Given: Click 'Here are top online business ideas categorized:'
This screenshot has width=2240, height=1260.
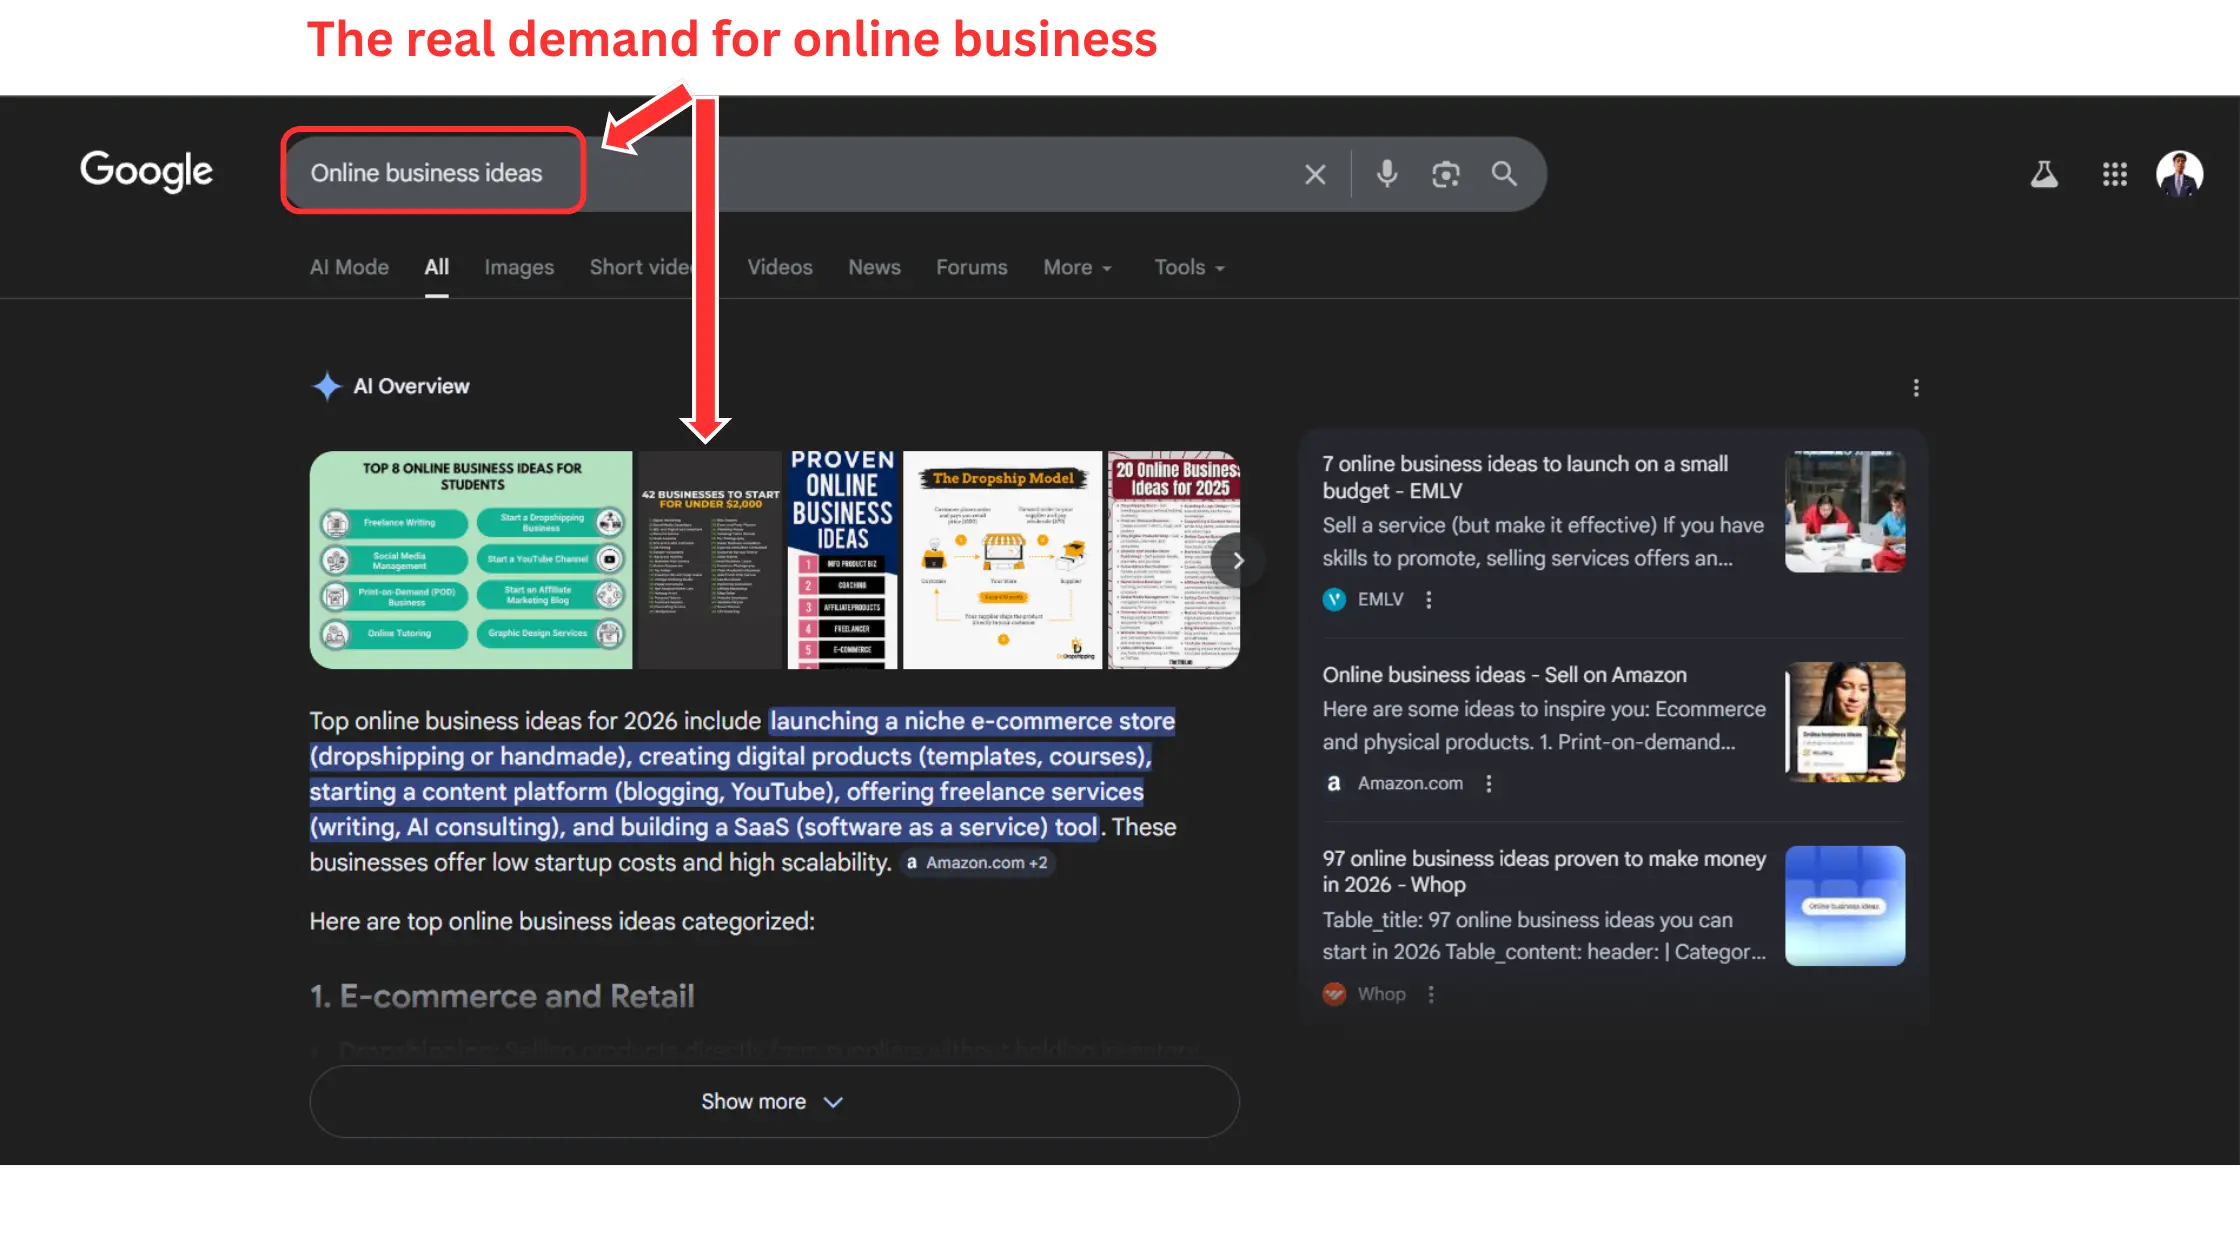Looking at the screenshot, I should [x=562, y=921].
